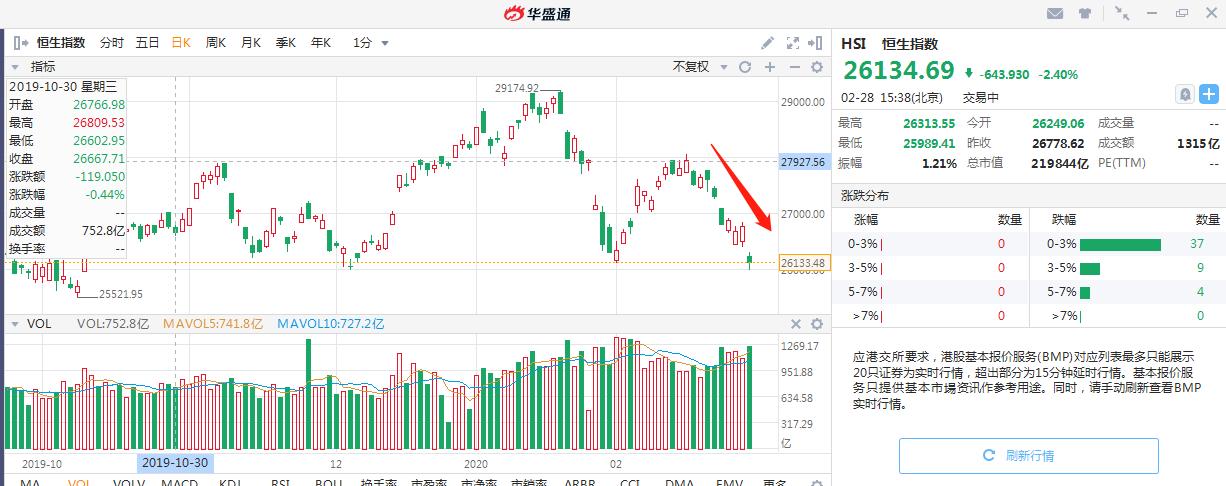
Task: Collapse the VOL sub-chart expander
Action: point(14,324)
